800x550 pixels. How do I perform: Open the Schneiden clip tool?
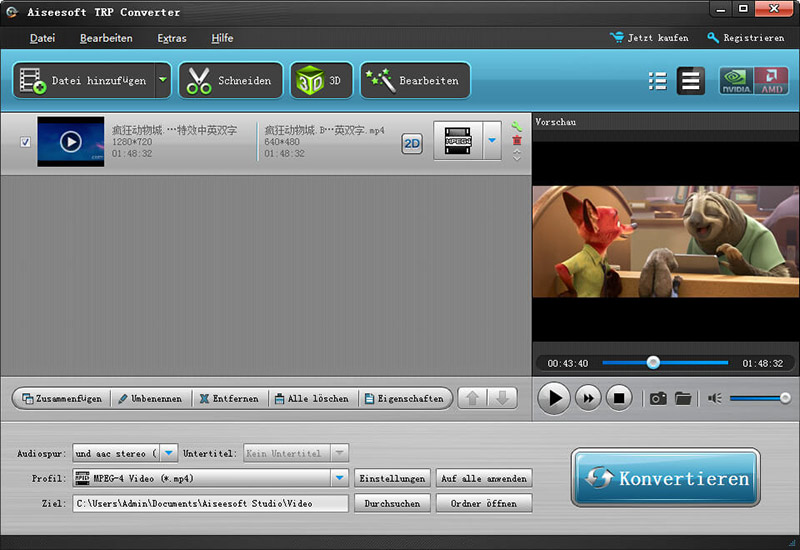[x=231, y=81]
